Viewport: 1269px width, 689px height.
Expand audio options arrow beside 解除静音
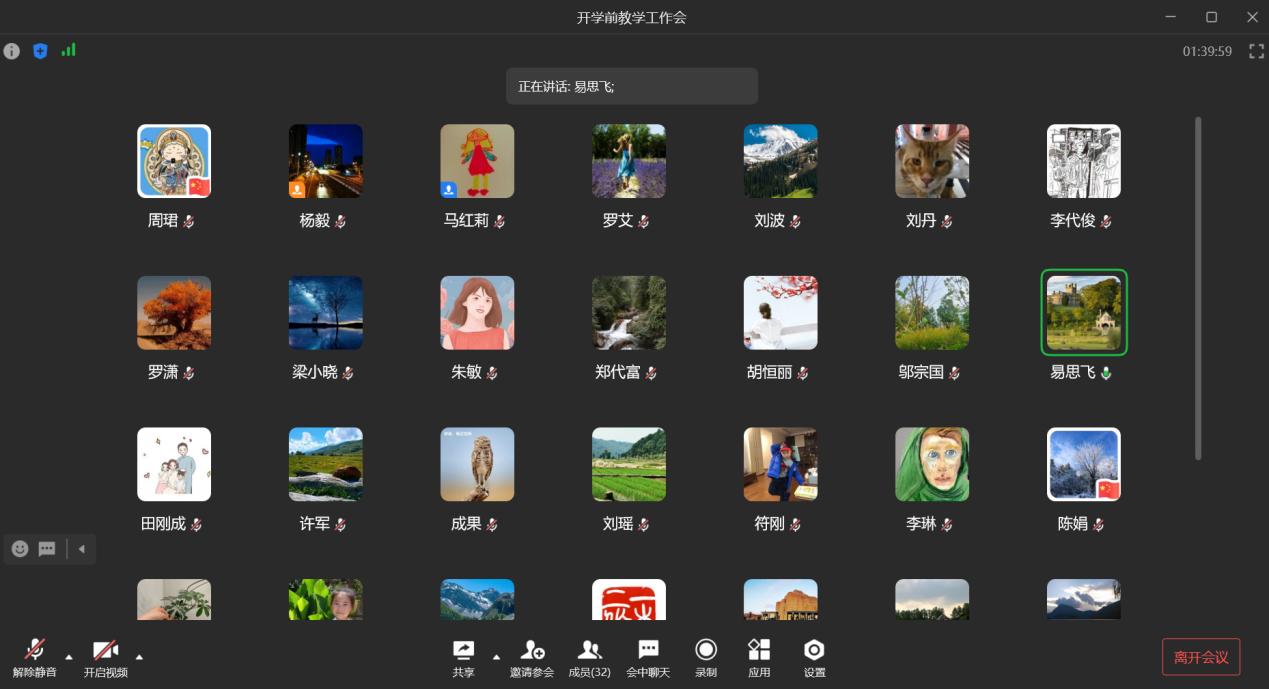69,657
